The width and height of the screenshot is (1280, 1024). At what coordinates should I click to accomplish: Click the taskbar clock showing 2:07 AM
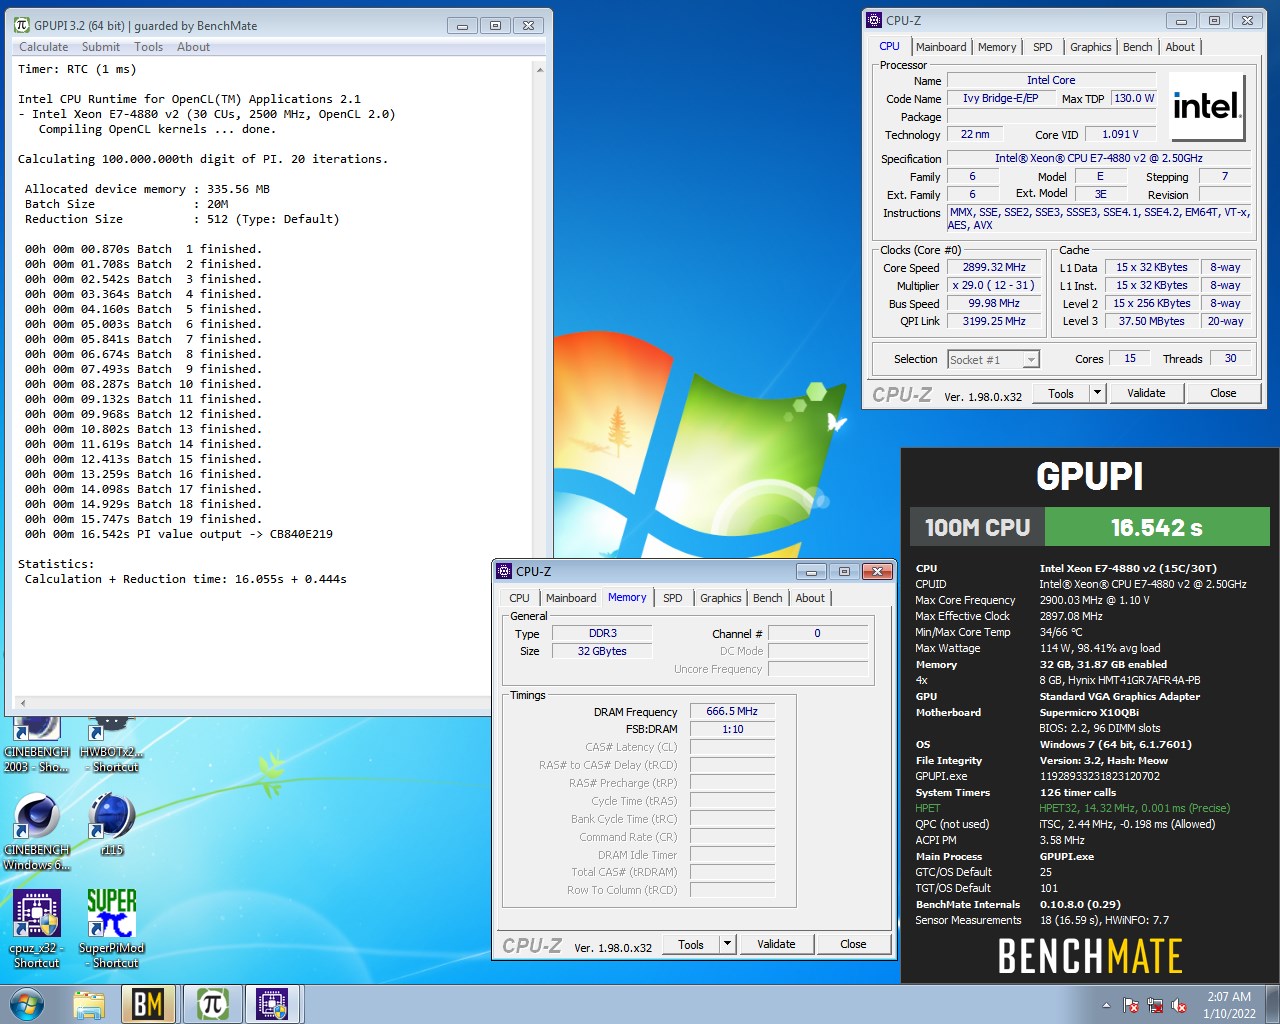point(1229,1005)
